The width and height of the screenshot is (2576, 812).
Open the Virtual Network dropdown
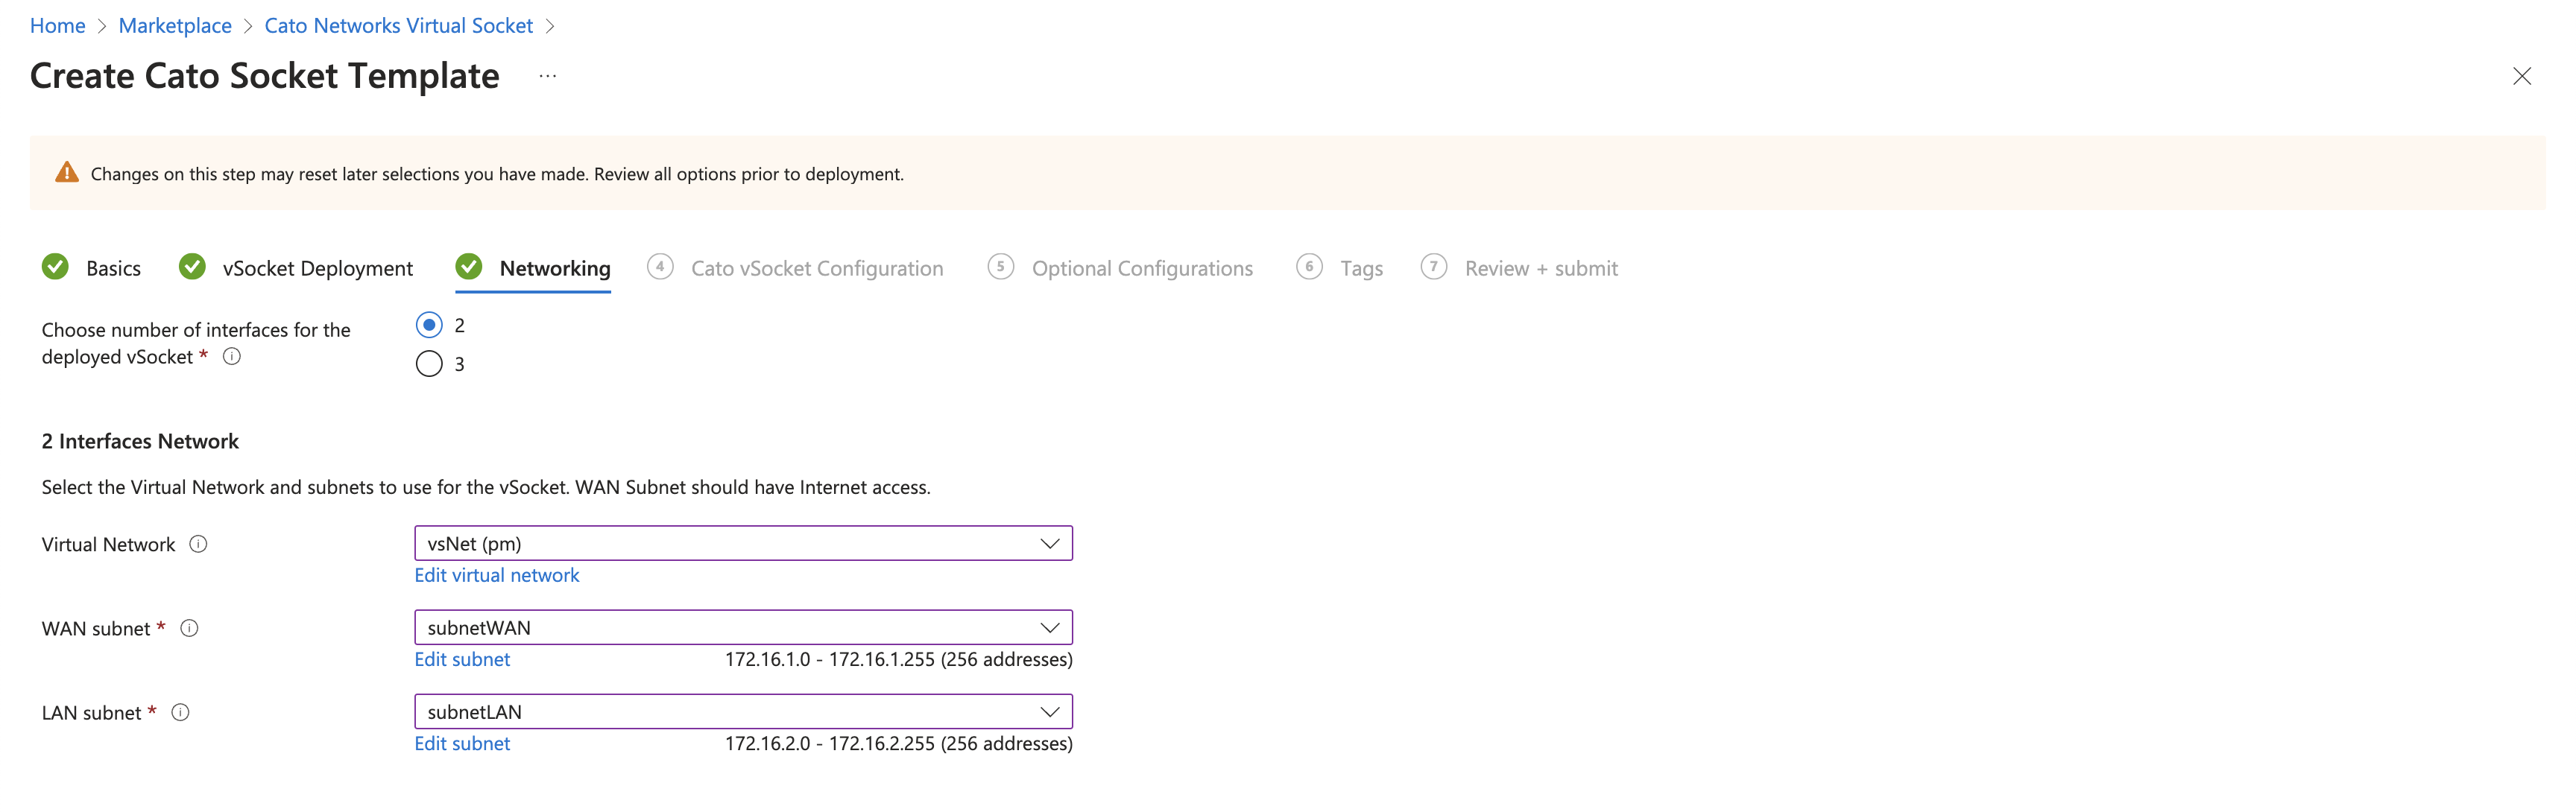[x=743, y=543]
